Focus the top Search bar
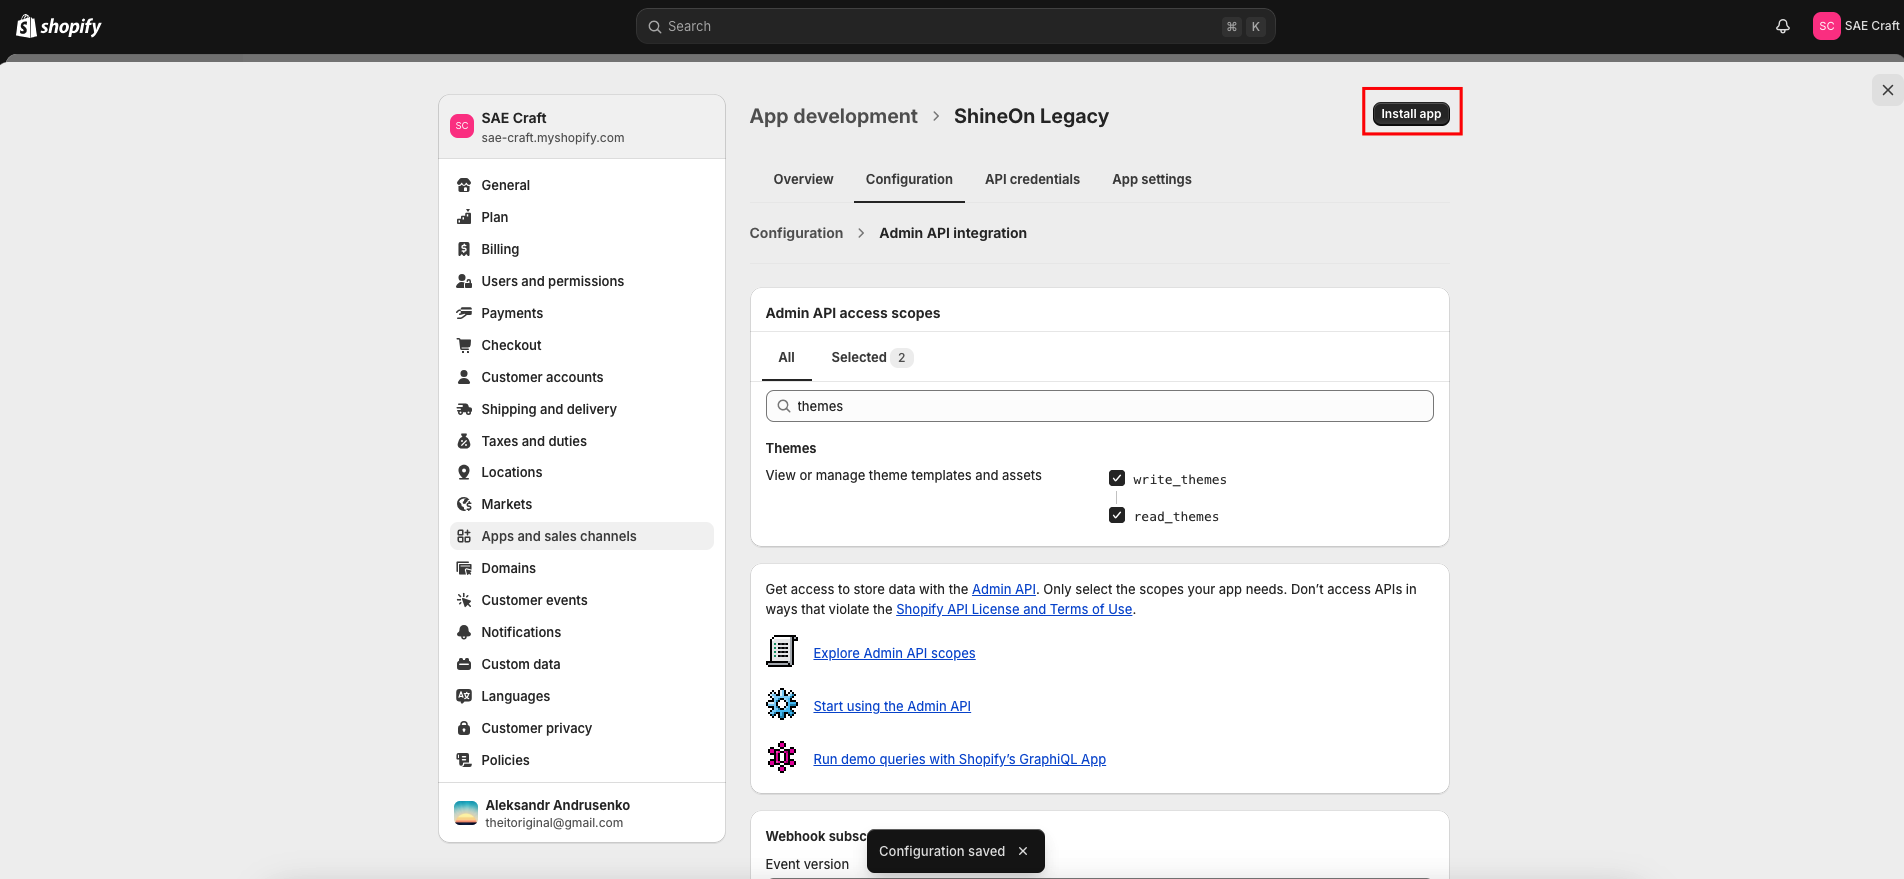 pyautogui.click(x=955, y=26)
